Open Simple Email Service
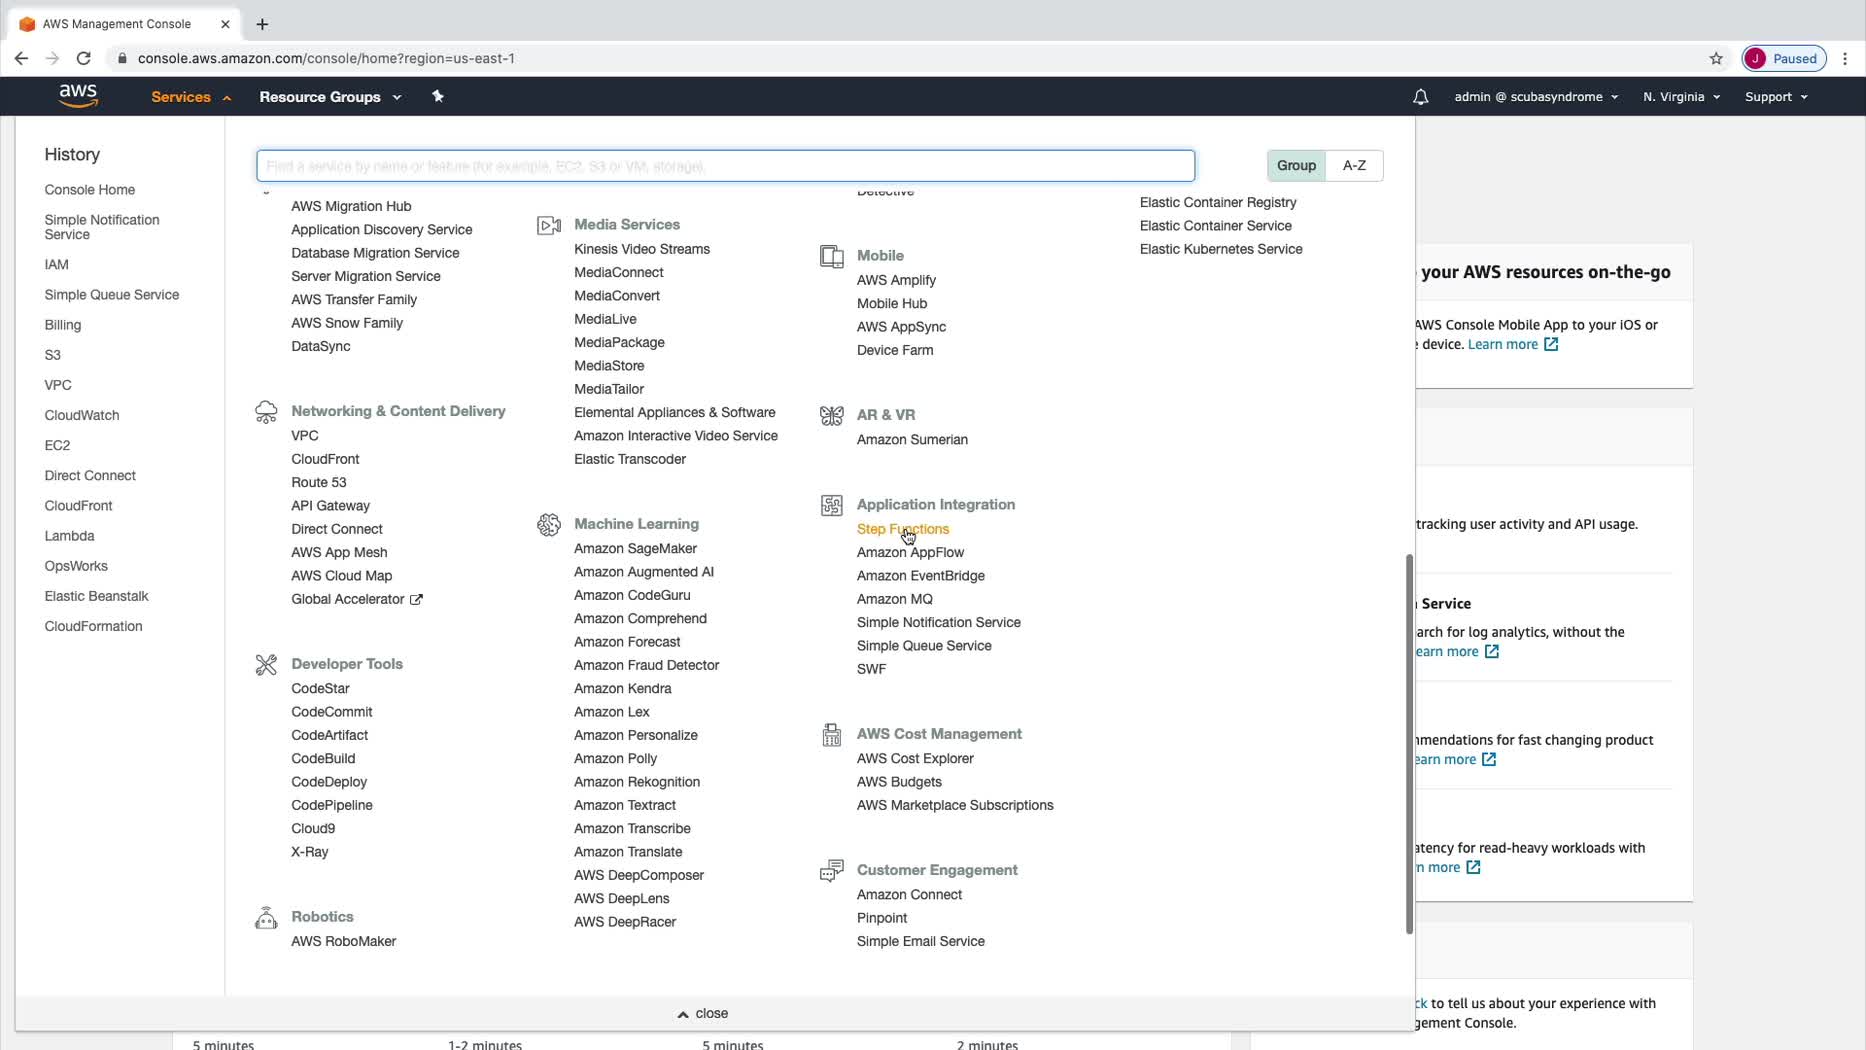 click(921, 941)
